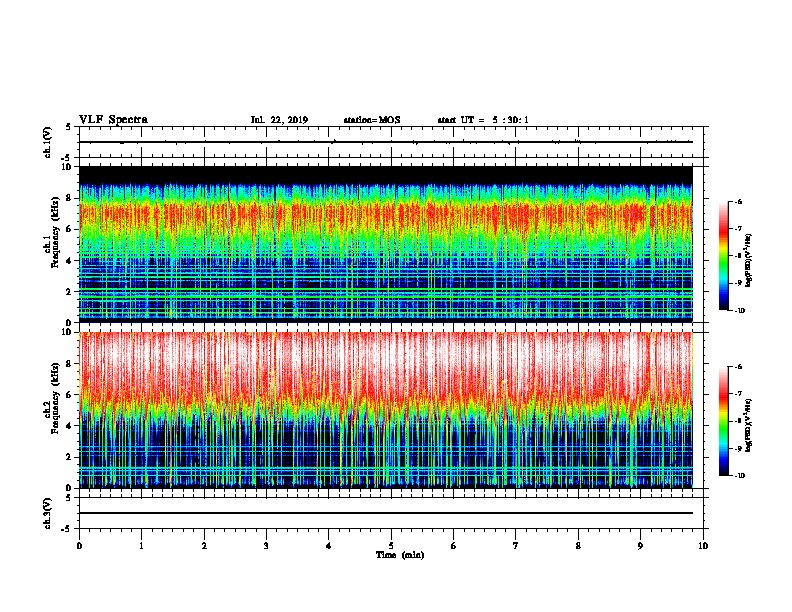Click the "Time (min)" axis label
The width and height of the screenshot is (792, 612).
(400, 555)
